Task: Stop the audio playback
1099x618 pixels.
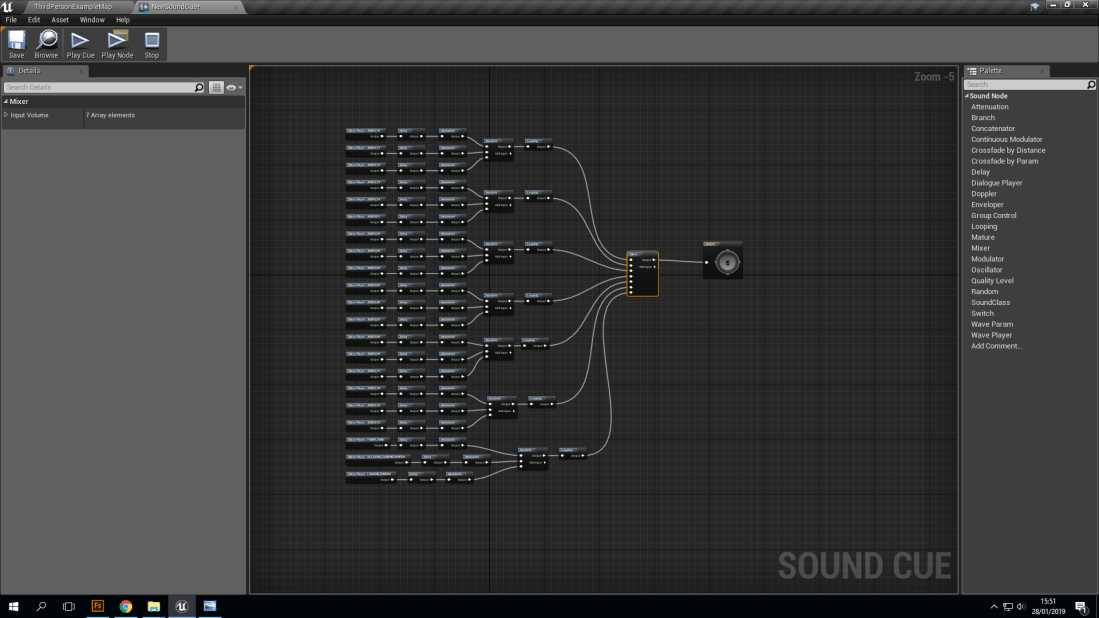Action: coord(151,41)
